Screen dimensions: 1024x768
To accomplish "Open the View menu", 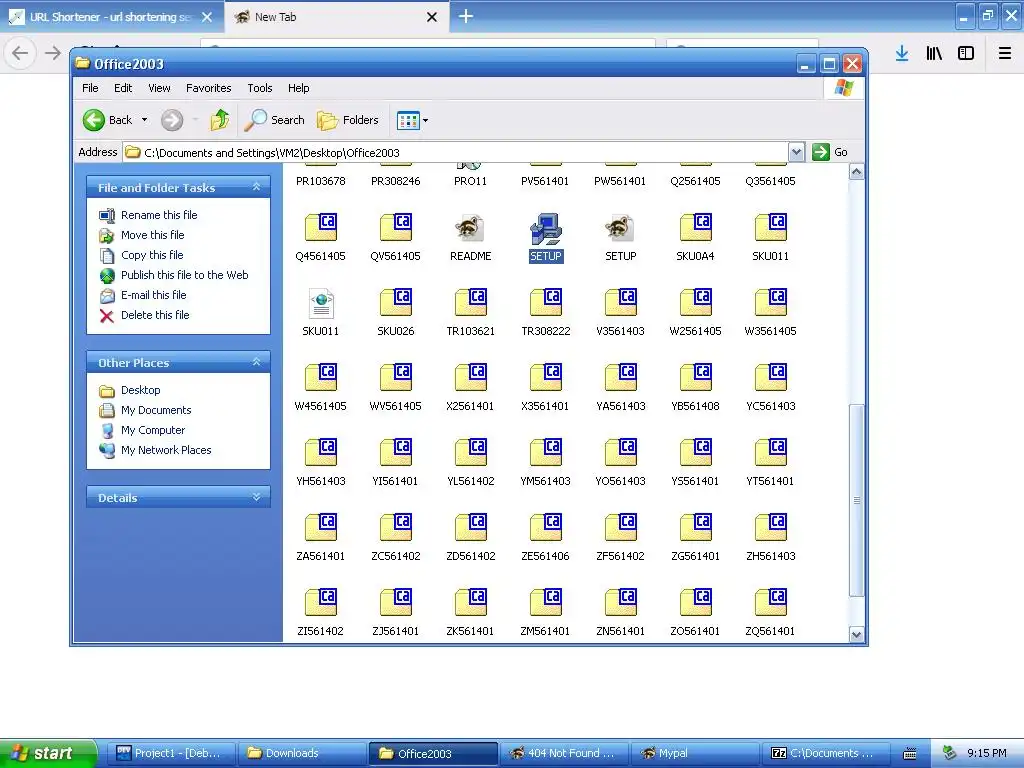I will tap(159, 88).
